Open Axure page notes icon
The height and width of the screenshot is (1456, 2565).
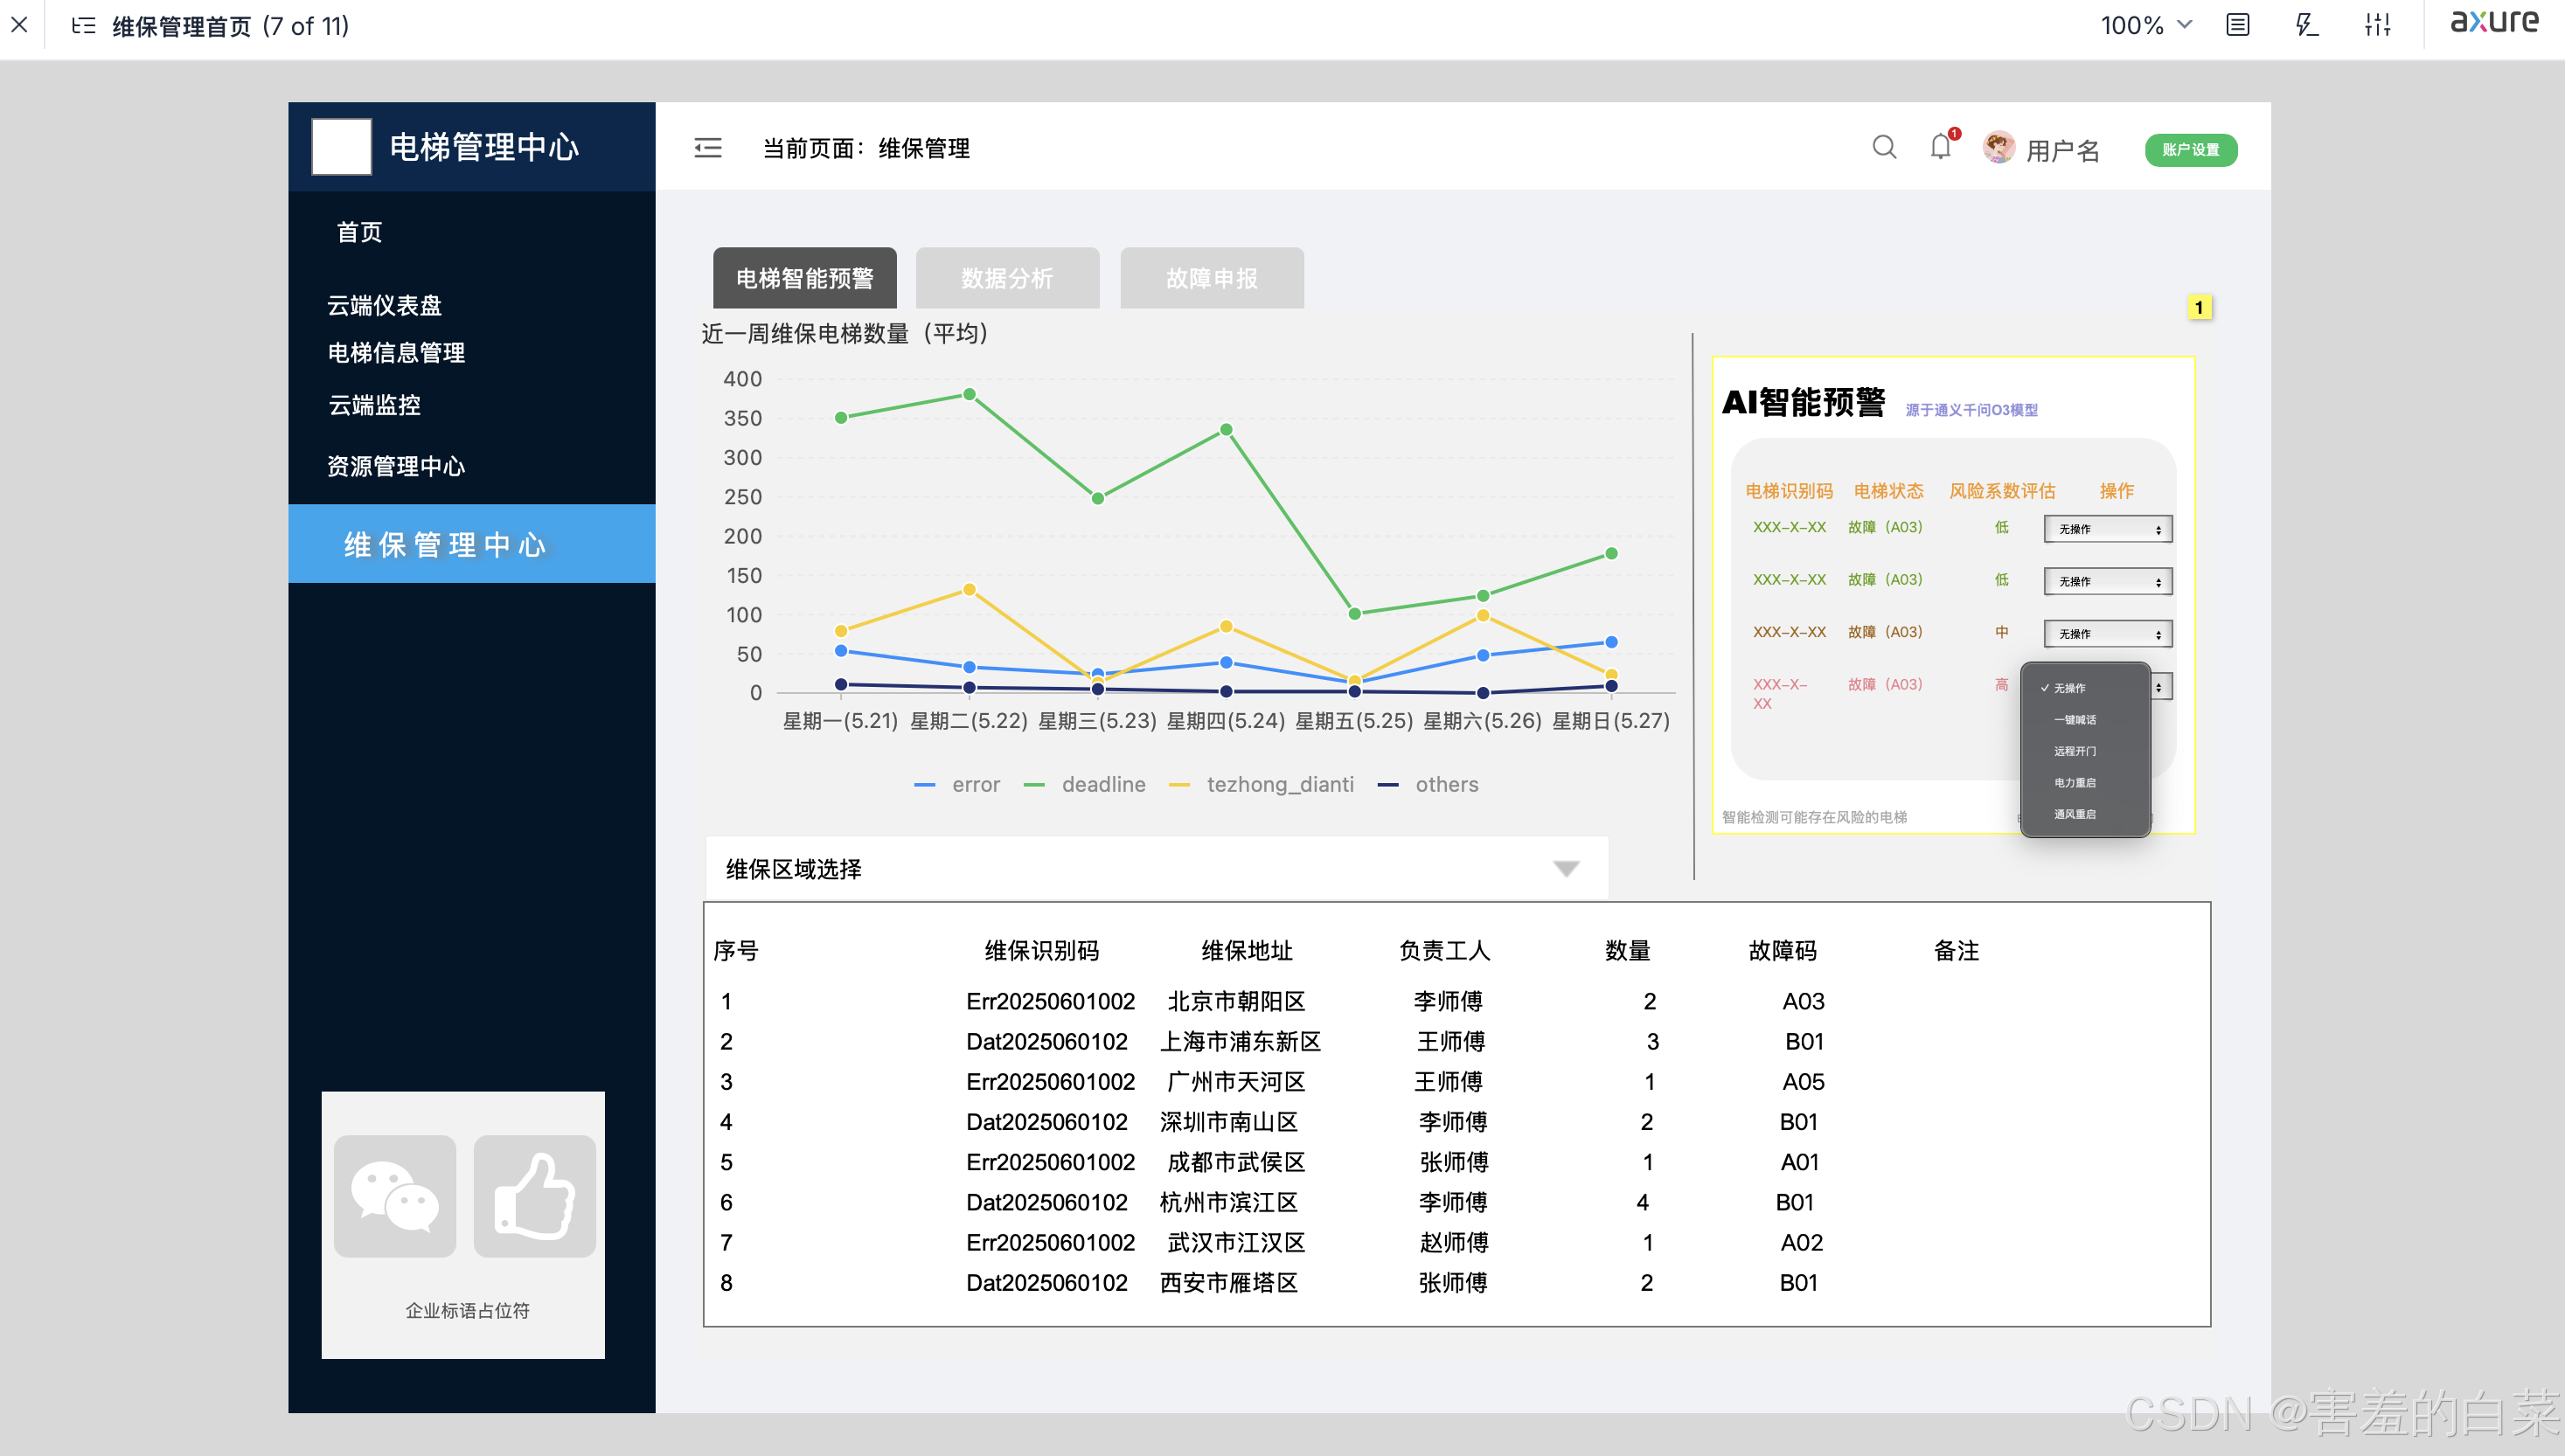coord(2238,25)
